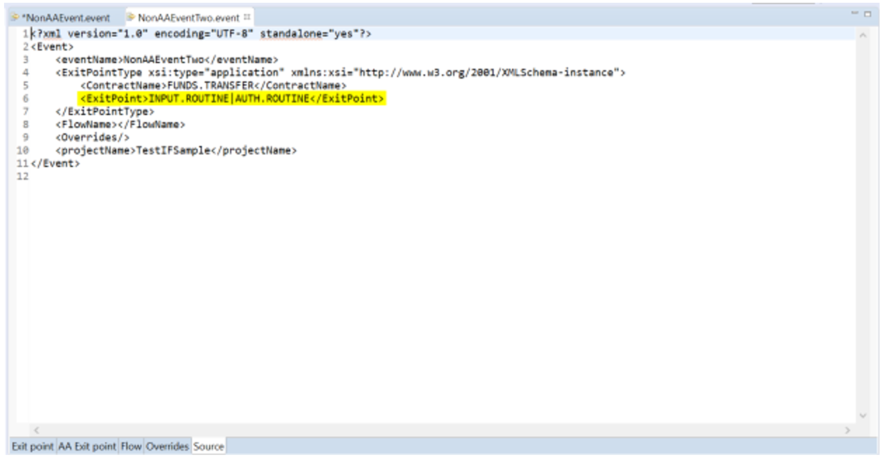Click the eventName NonAAEventTwo line
885x458 pixels.
[x=167, y=60]
